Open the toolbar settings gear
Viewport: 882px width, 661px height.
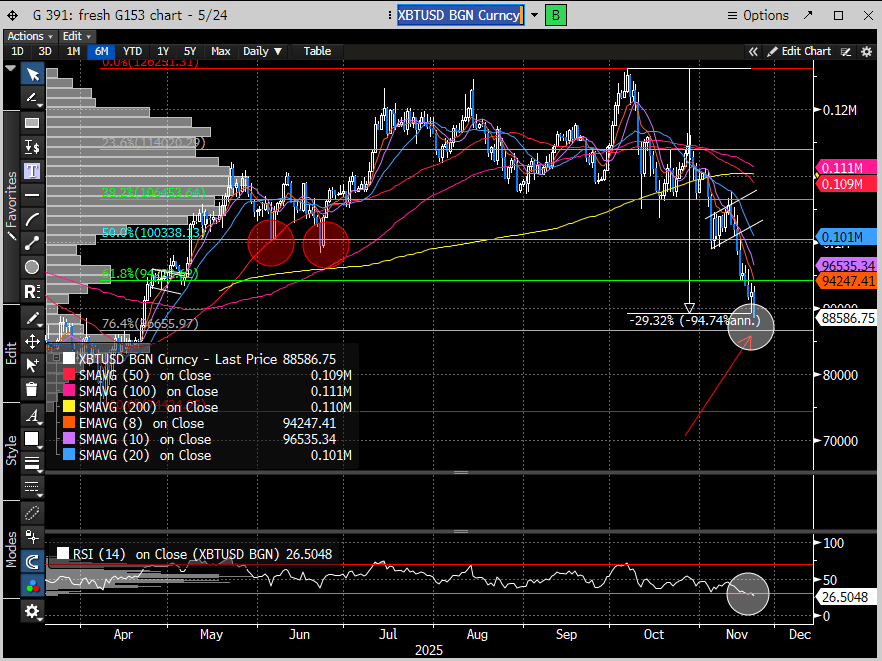(32, 610)
